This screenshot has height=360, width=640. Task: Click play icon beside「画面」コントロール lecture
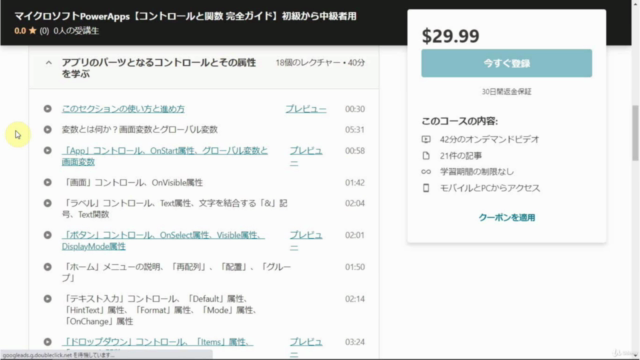48,182
